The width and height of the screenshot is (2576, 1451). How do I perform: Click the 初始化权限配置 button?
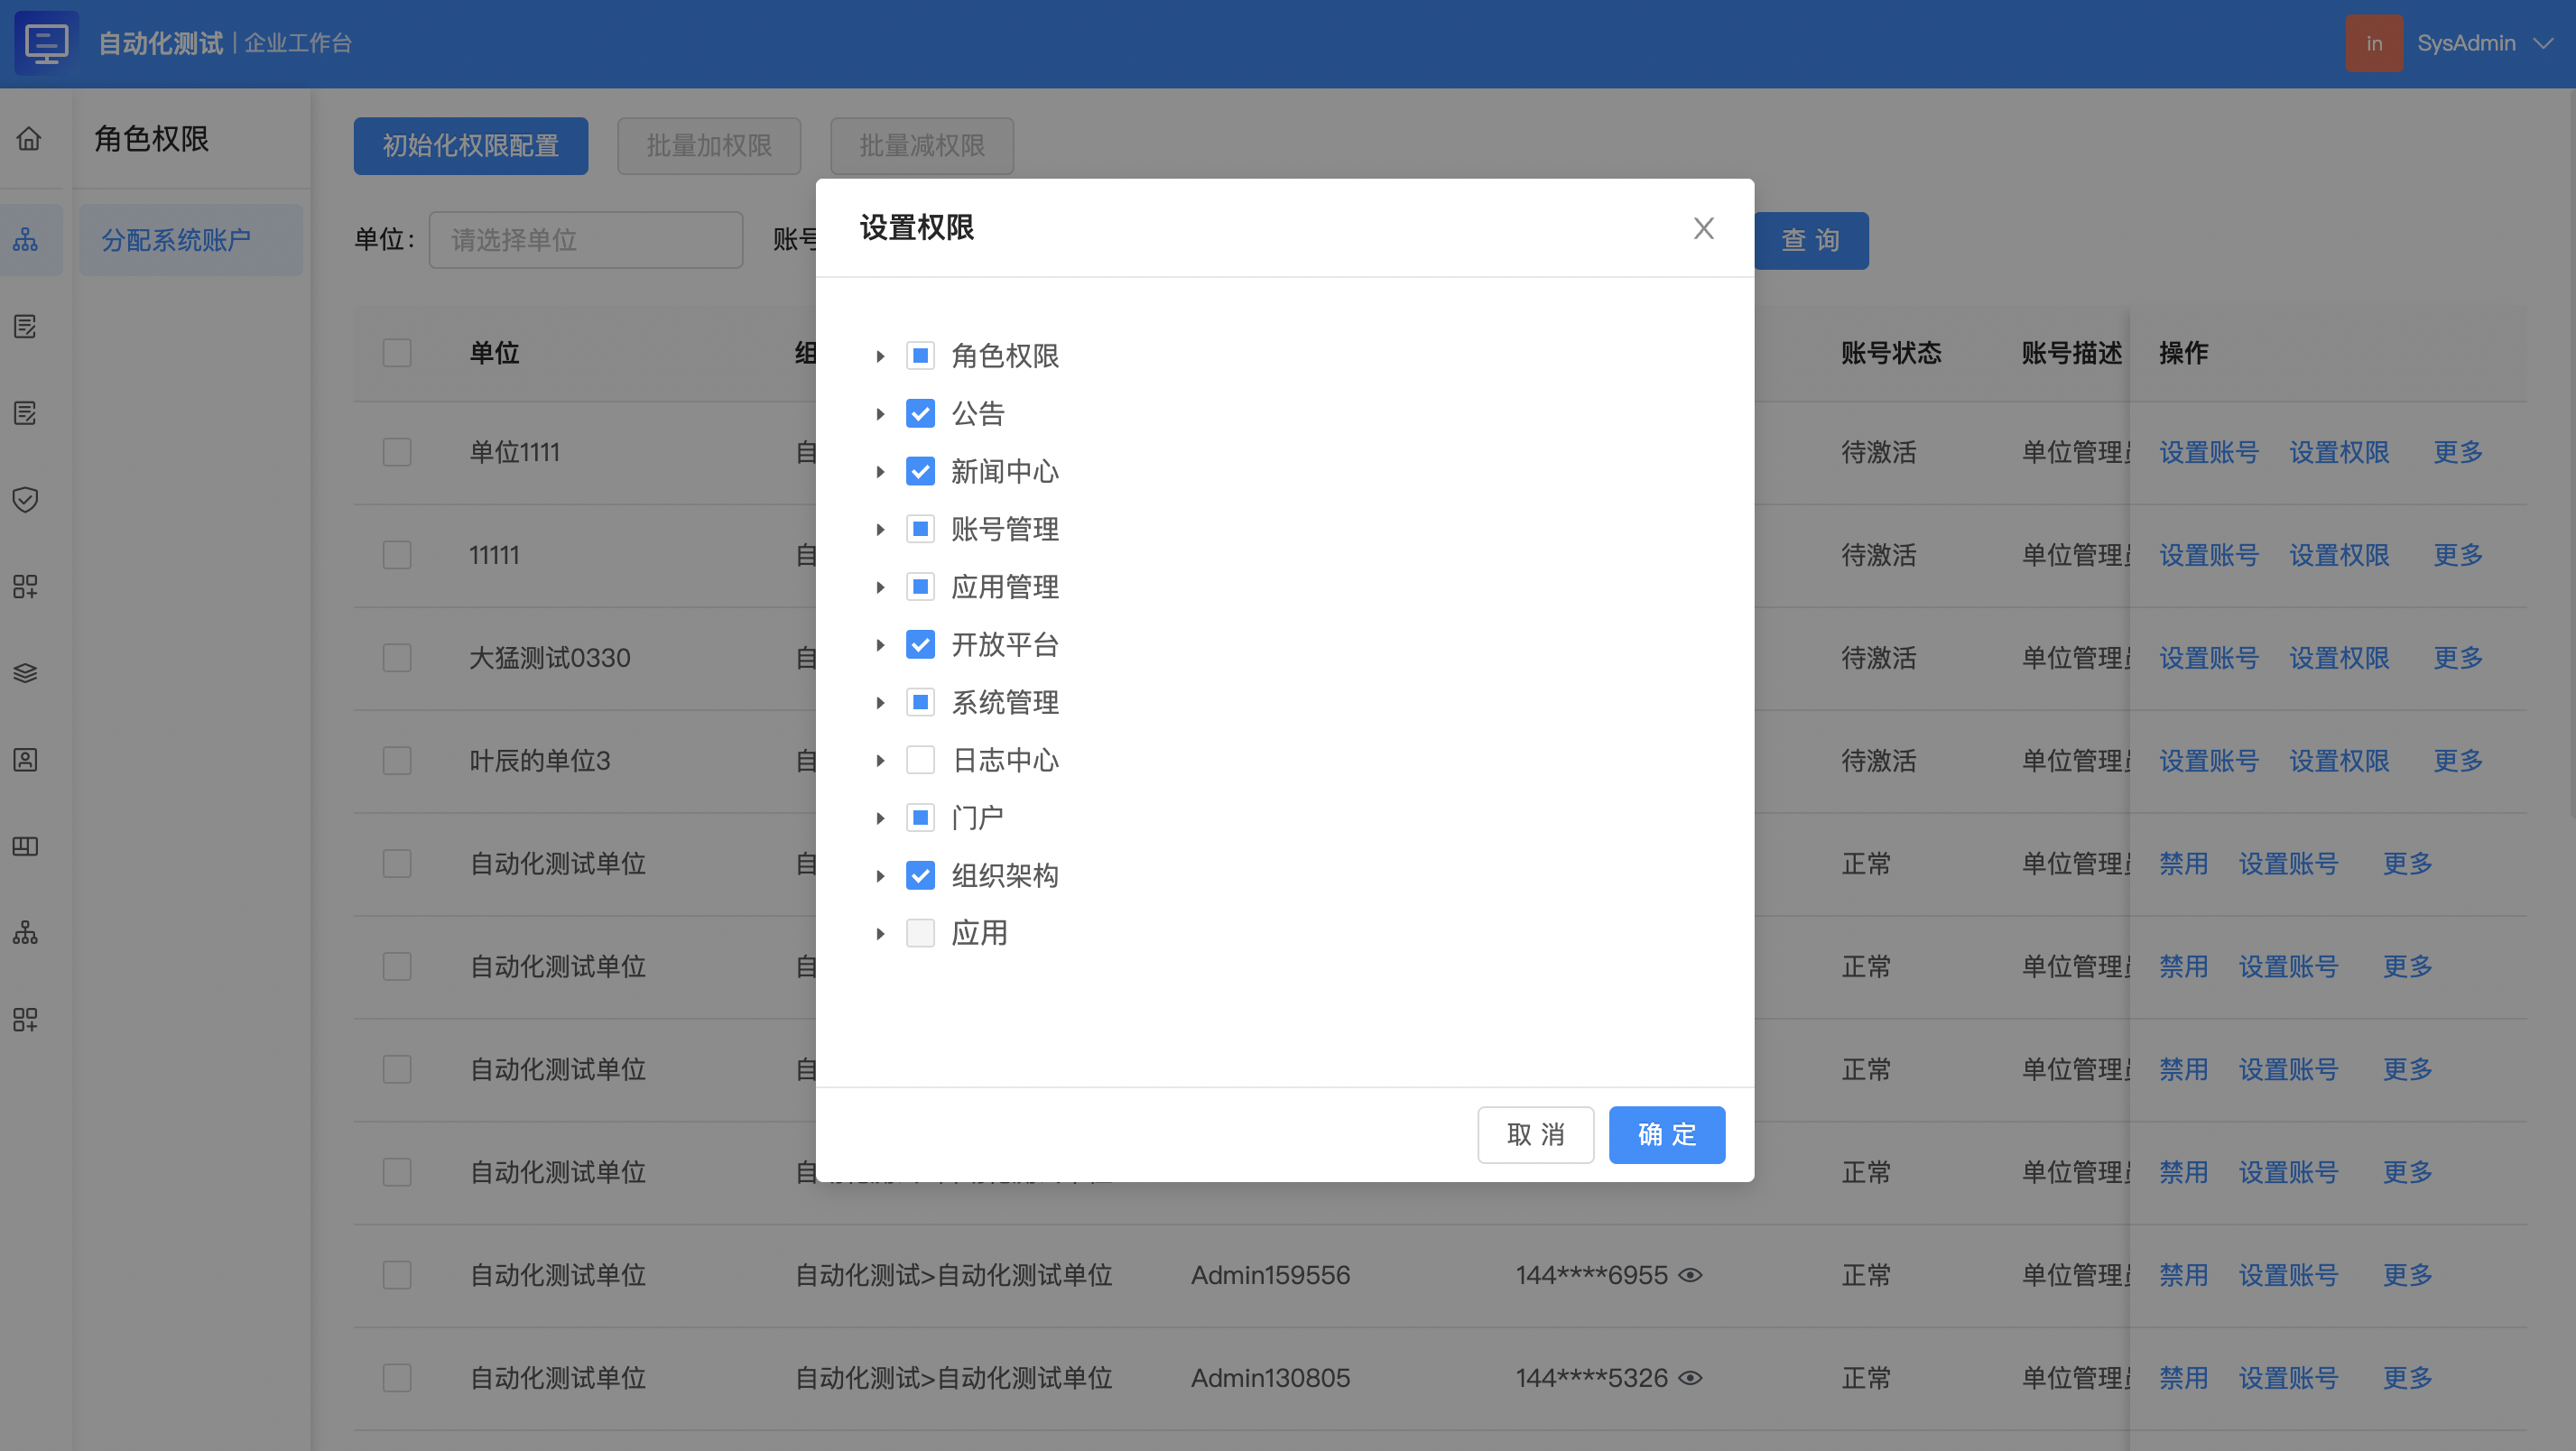click(x=470, y=146)
